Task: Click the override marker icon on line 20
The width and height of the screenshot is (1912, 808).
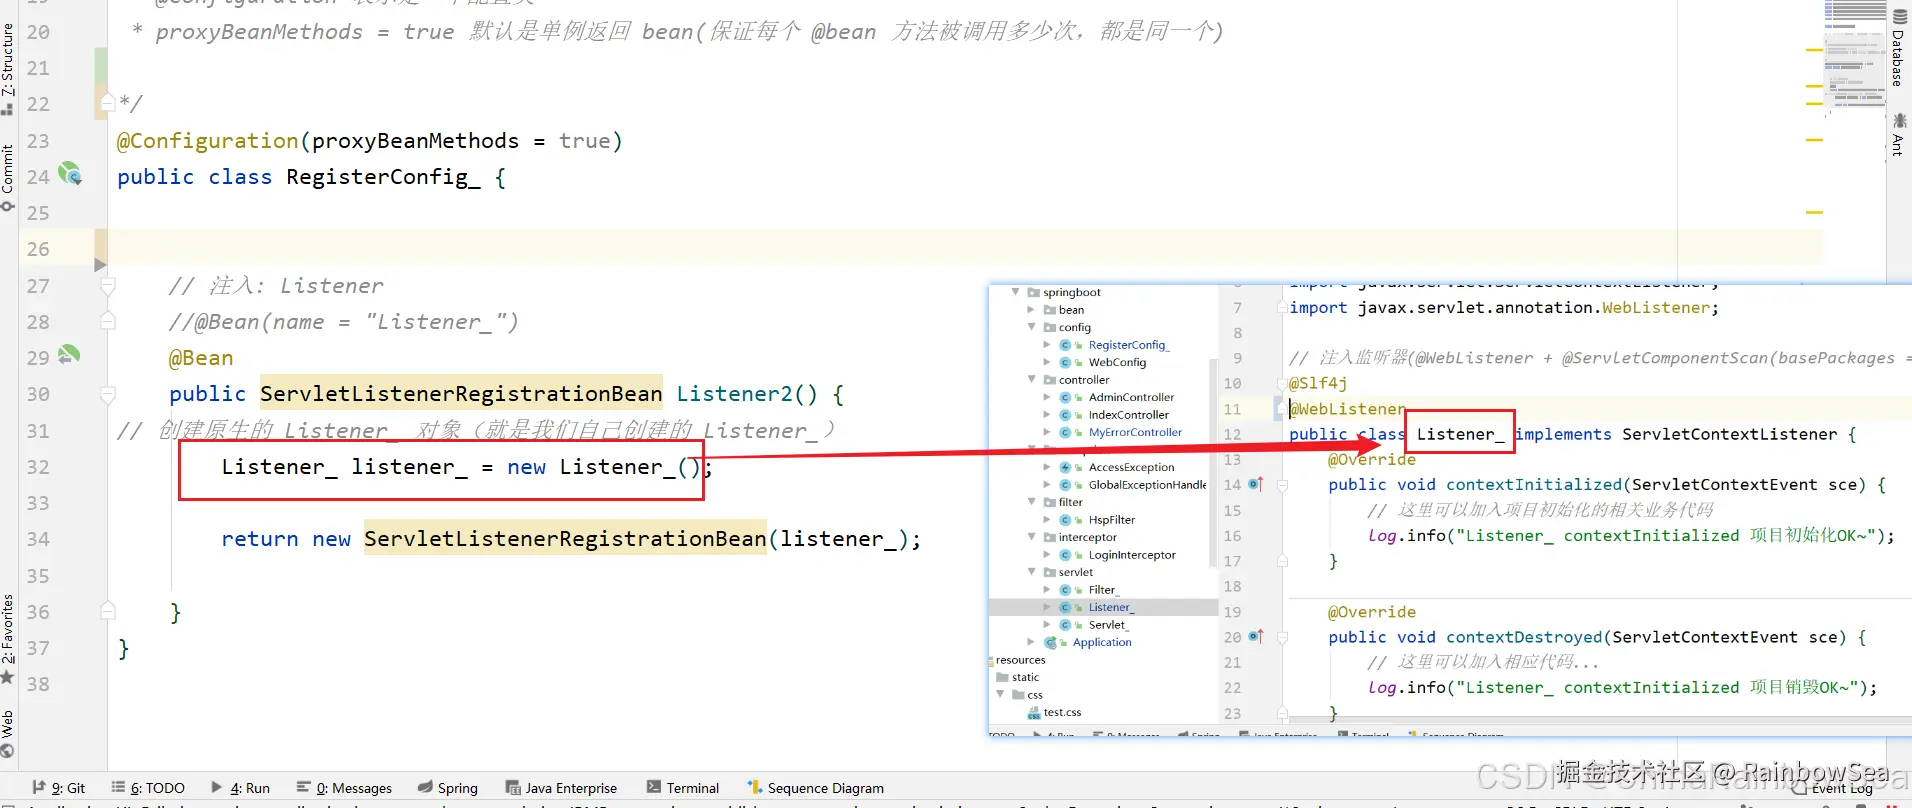Action: [1256, 636]
